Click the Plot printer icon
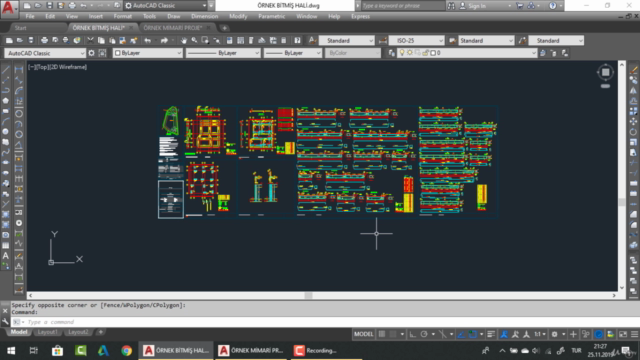Image resolution: width=640 pixels, height=360 pixels. click(44, 40)
